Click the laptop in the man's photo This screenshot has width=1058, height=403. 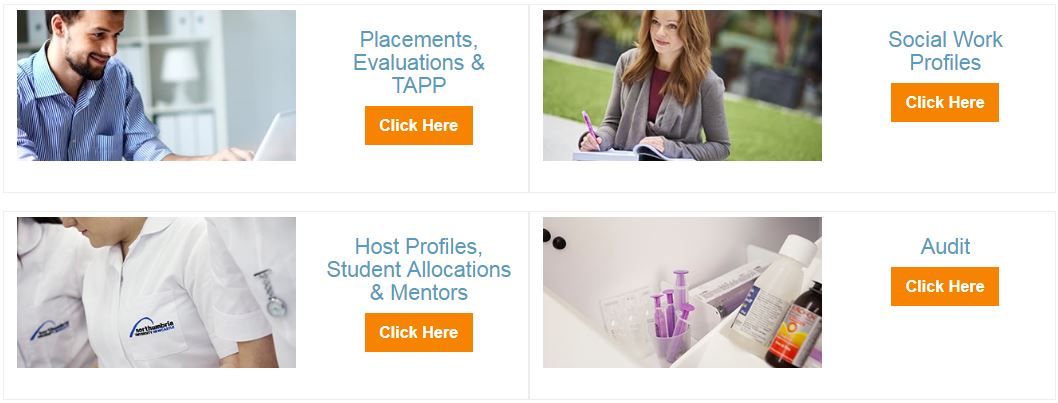275,136
